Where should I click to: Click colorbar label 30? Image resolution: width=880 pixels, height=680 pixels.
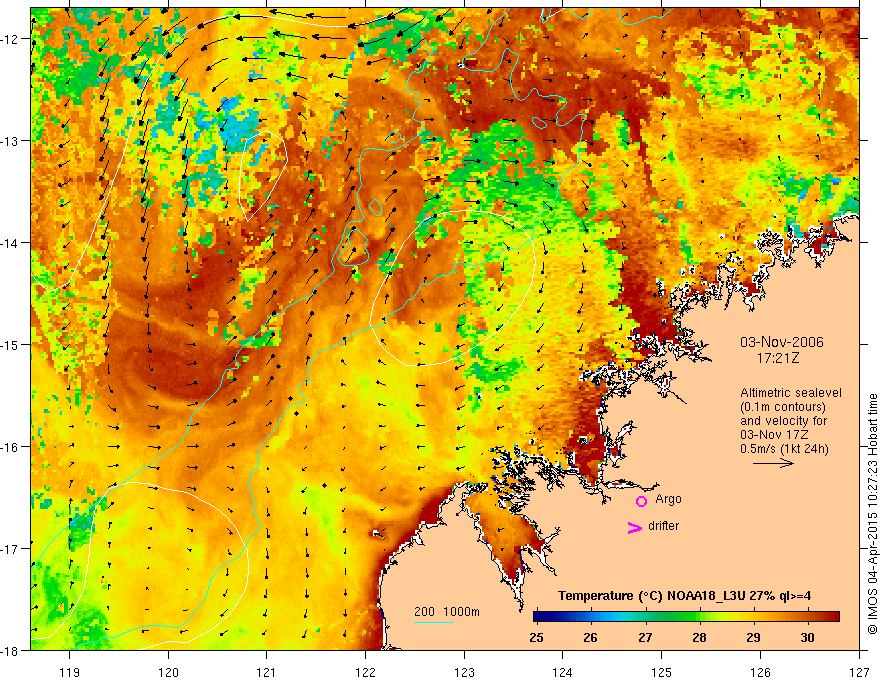807,637
